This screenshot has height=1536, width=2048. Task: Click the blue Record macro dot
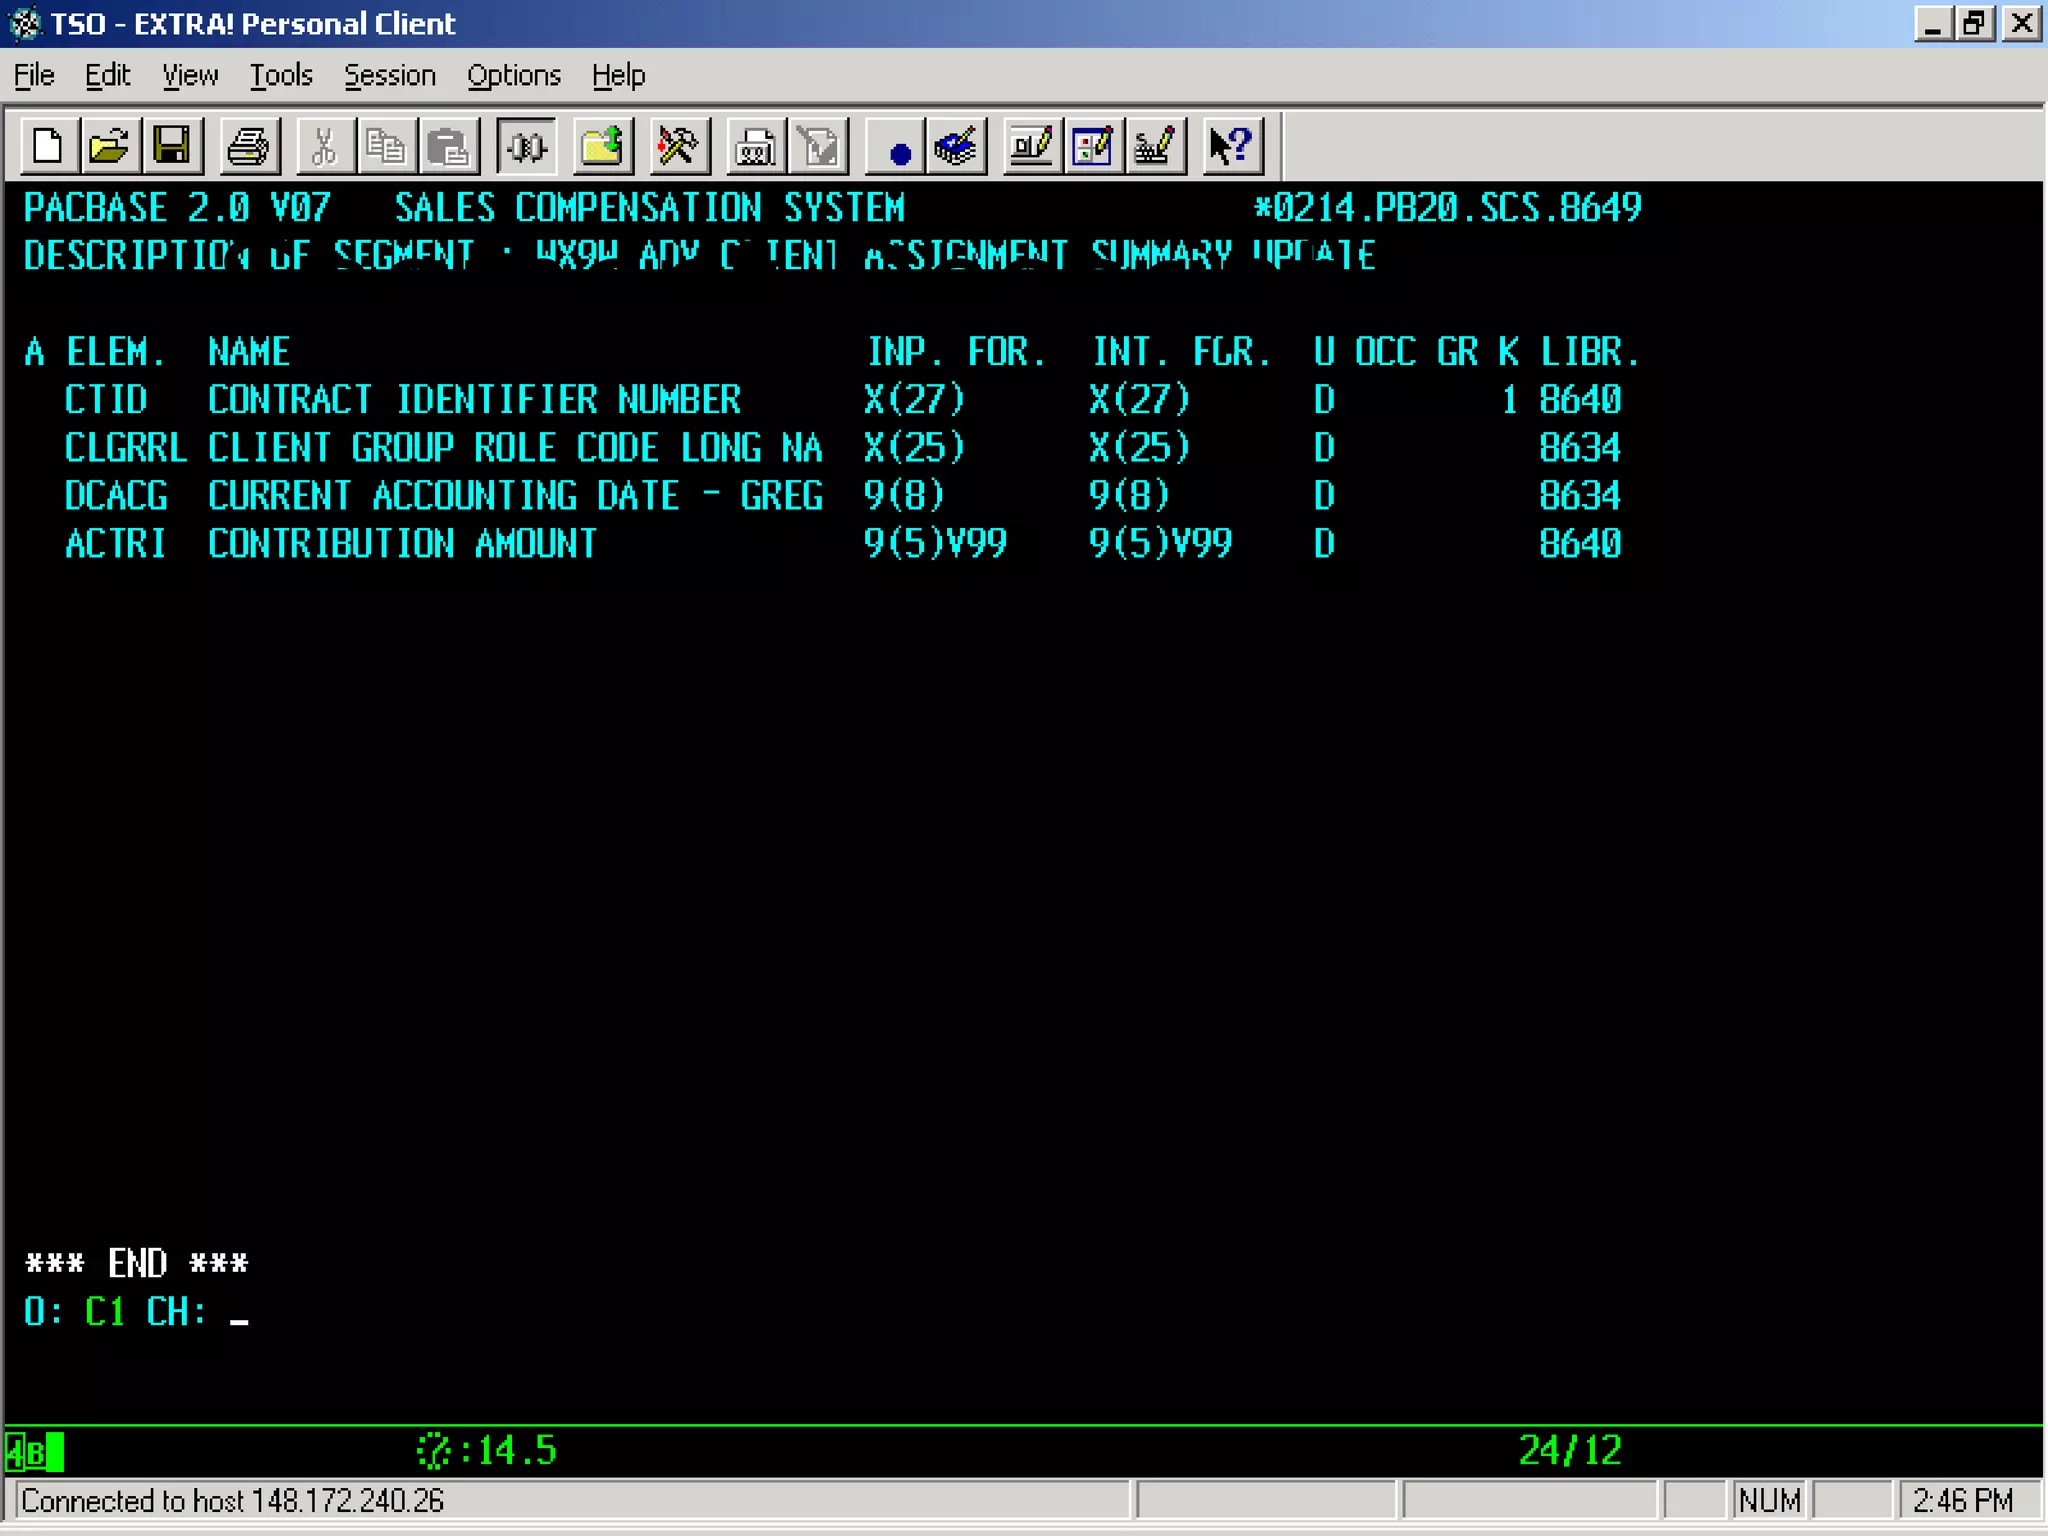[898, 150]
